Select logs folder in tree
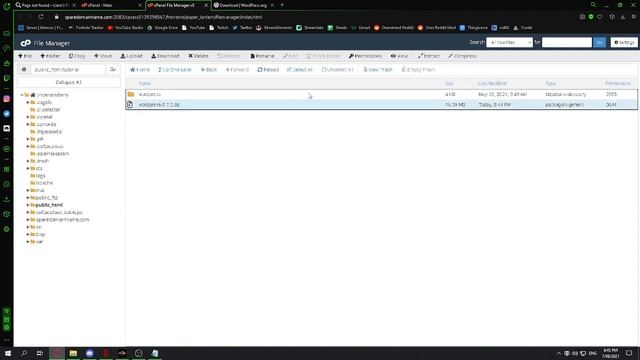 click(x=40, y=176)
